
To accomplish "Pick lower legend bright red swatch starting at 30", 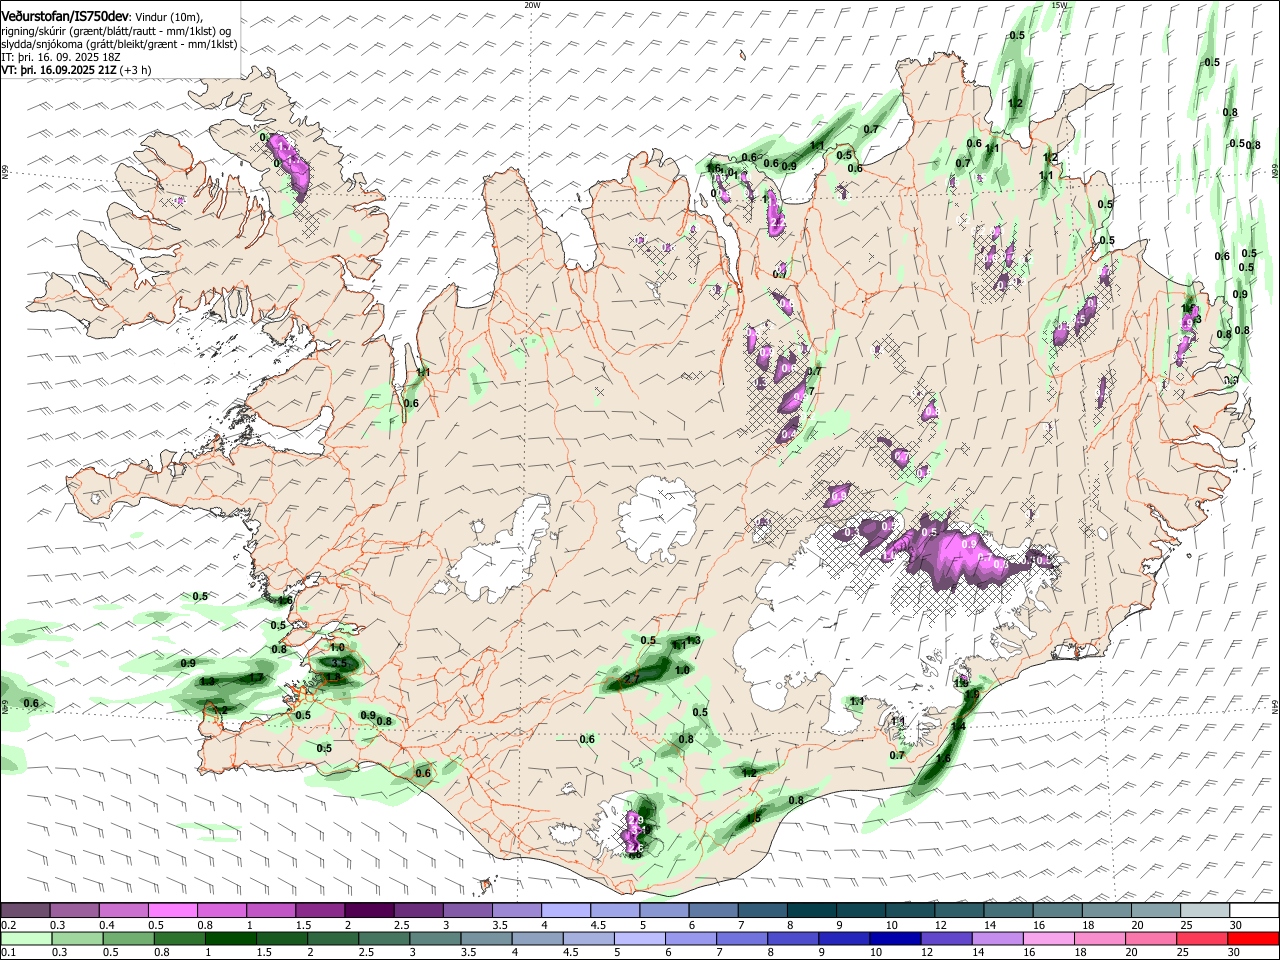I will coord(1254,938).
